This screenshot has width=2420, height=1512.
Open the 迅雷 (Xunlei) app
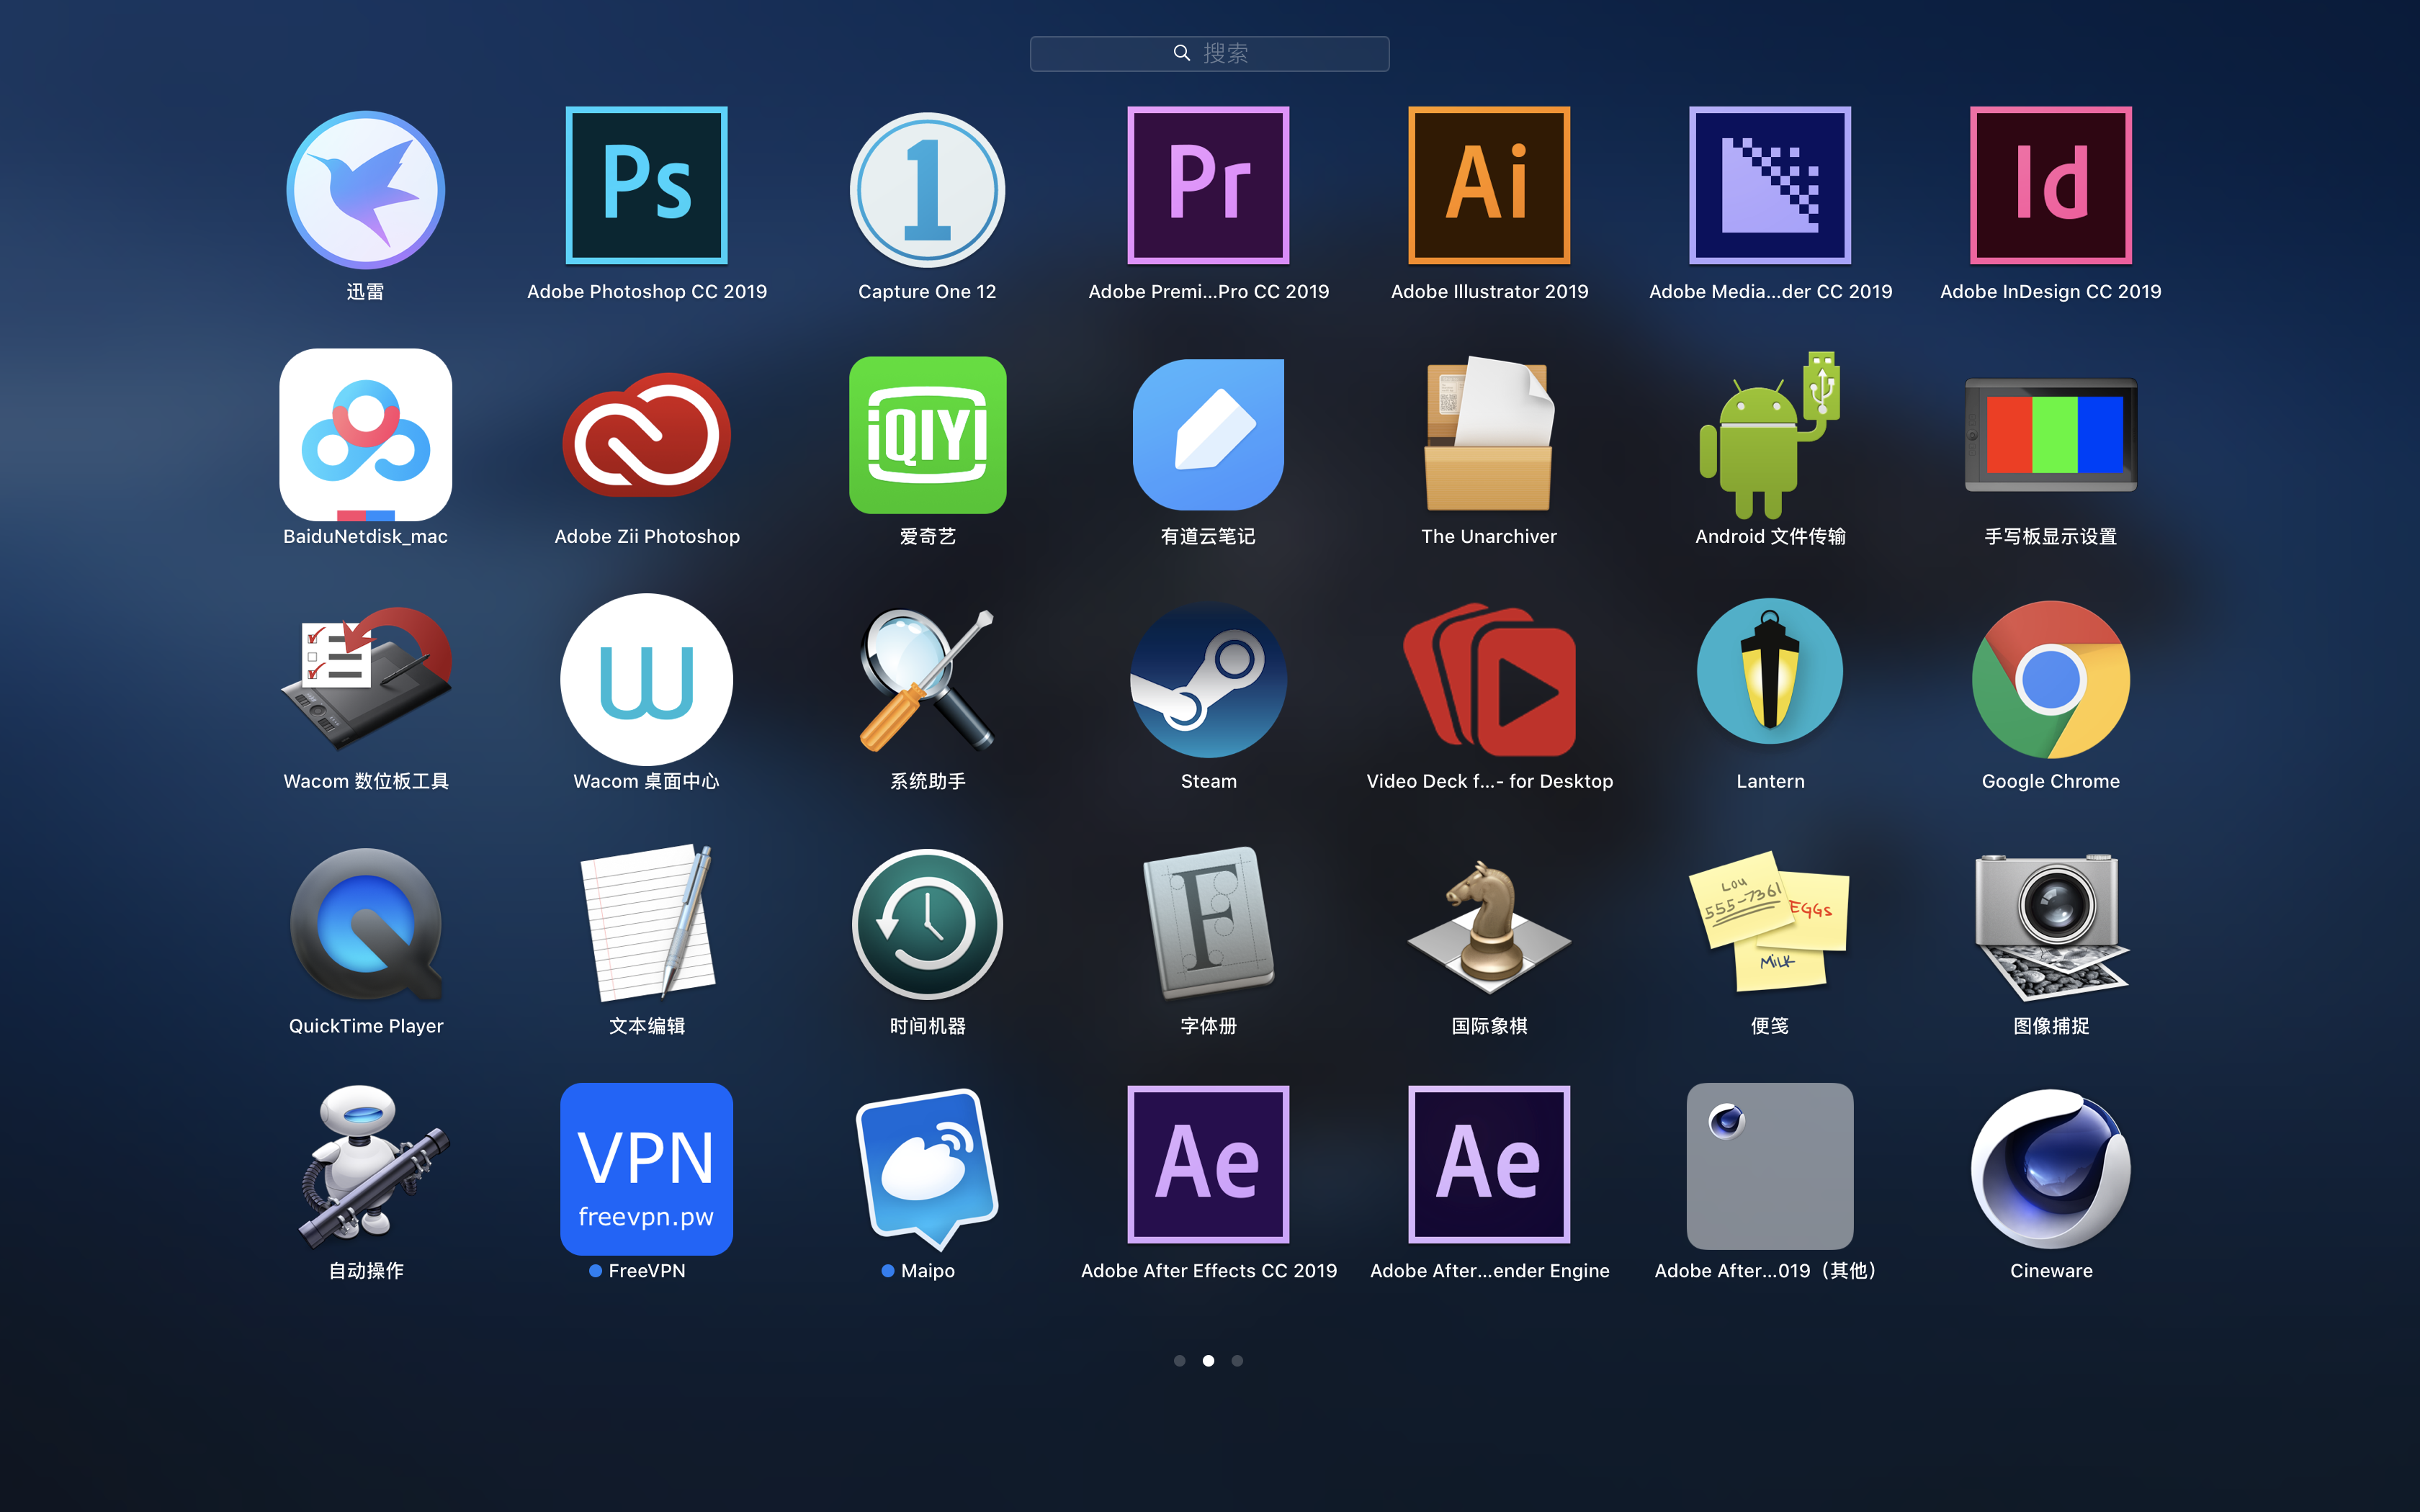tap(365, 189)
